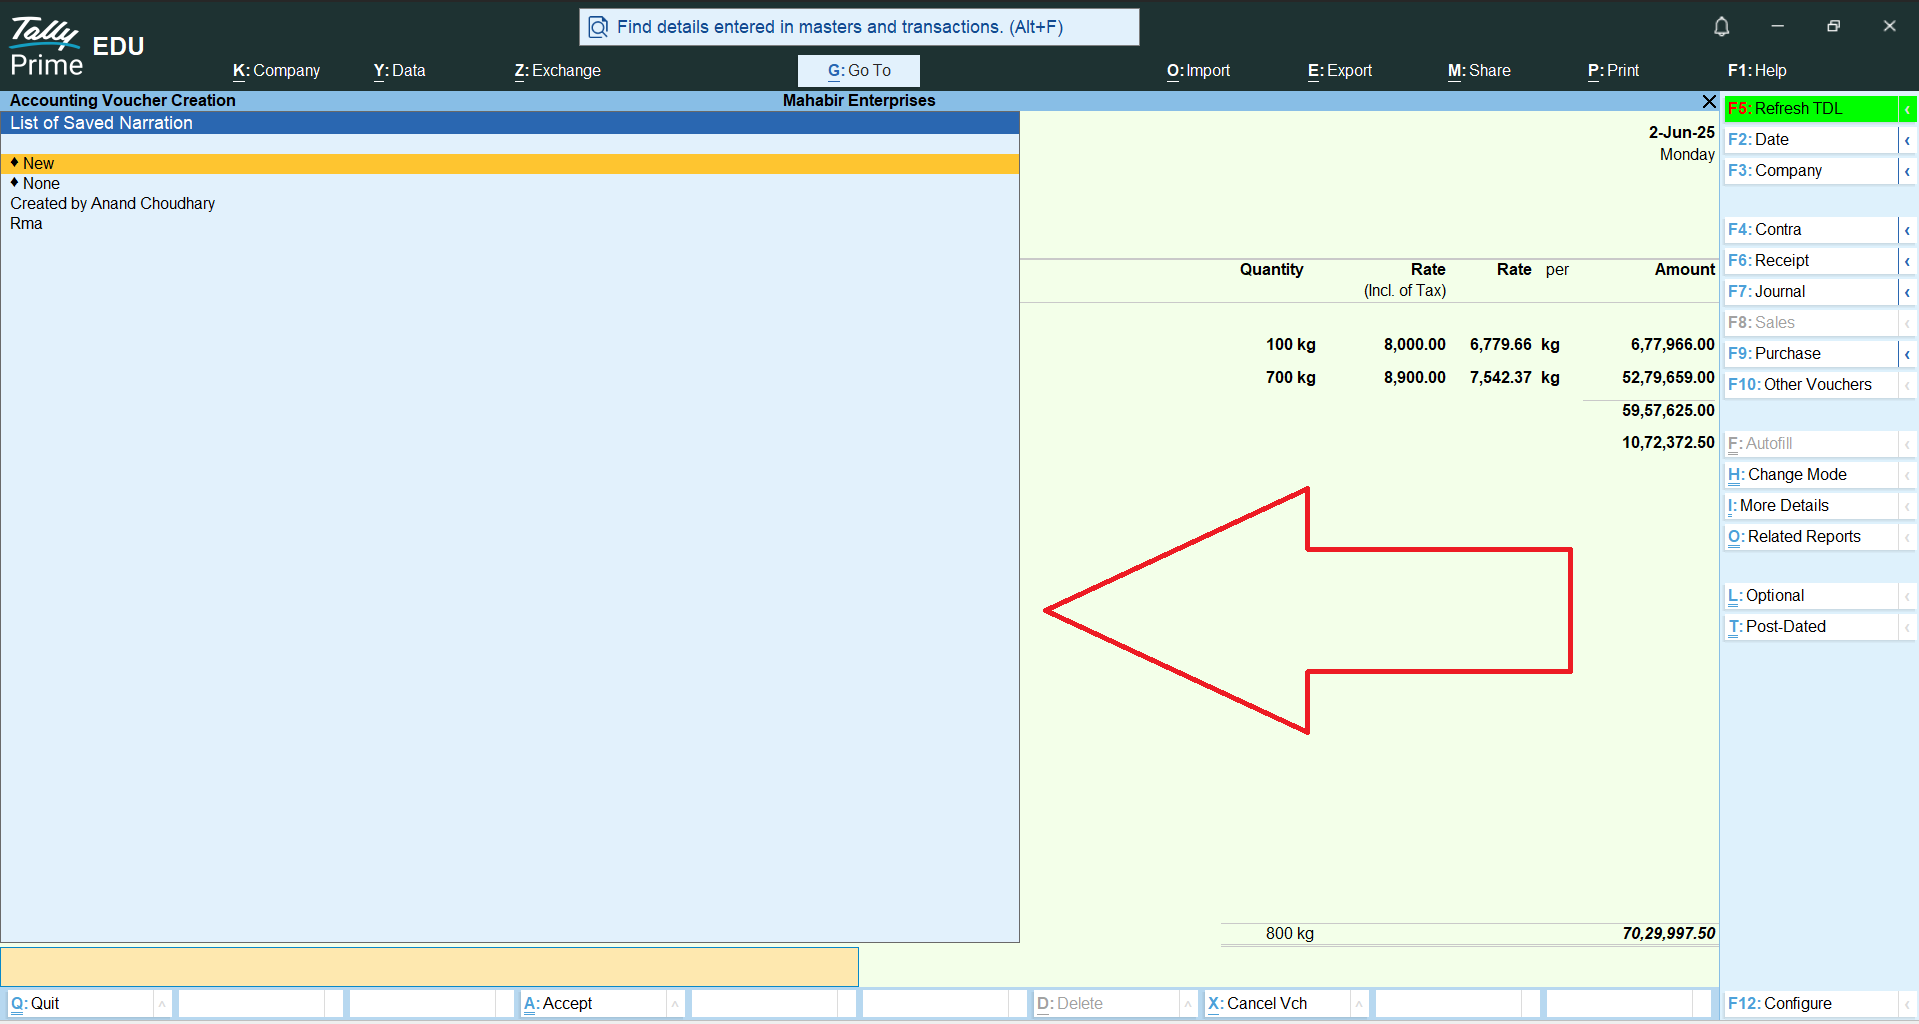1919x1024 pixels.
Task: Expand chevron next to F5: Refresh TDL
Action: click(x=1907, y=108)
